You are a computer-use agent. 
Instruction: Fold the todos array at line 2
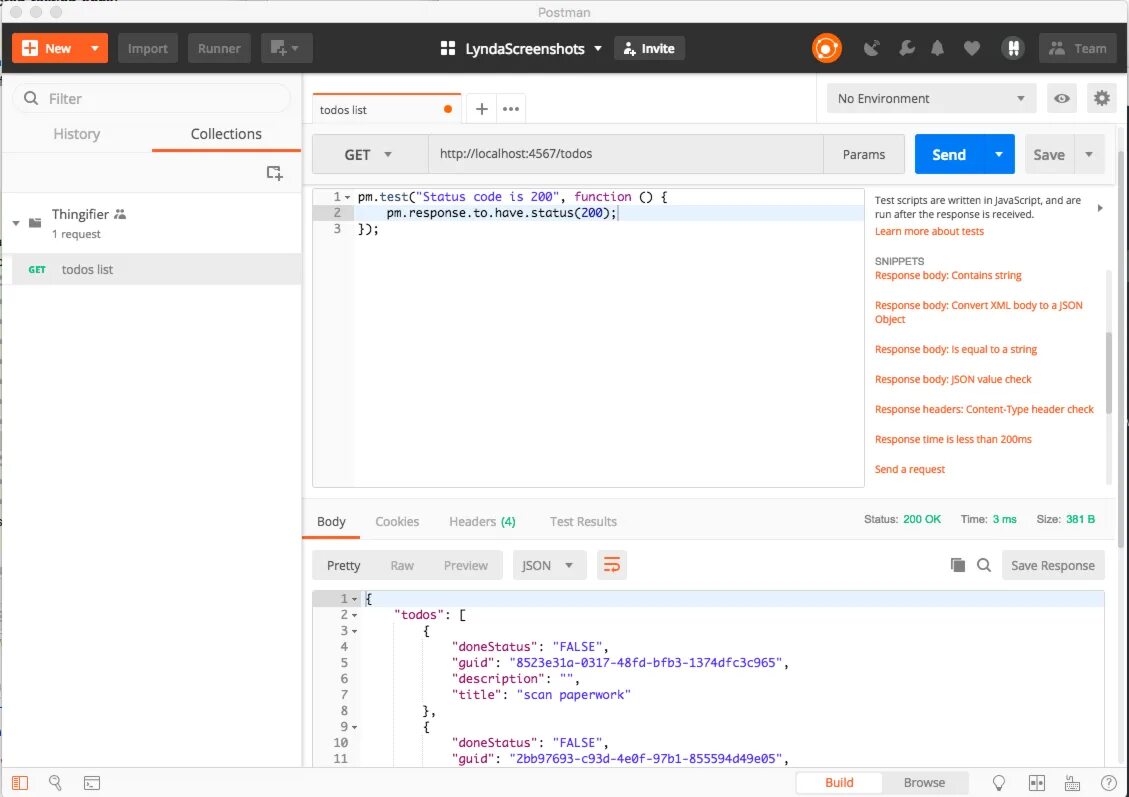point(354,616)
